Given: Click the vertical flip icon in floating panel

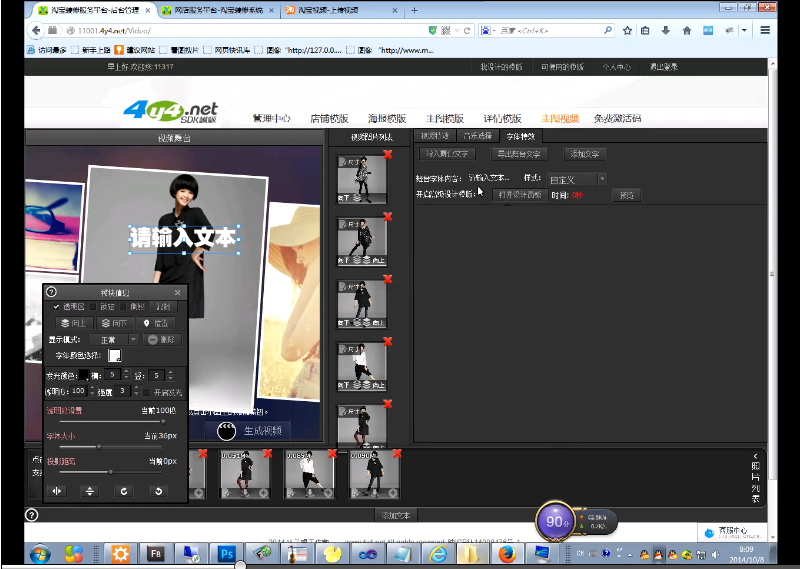Looking at the screenshot, I should (90, 490).
